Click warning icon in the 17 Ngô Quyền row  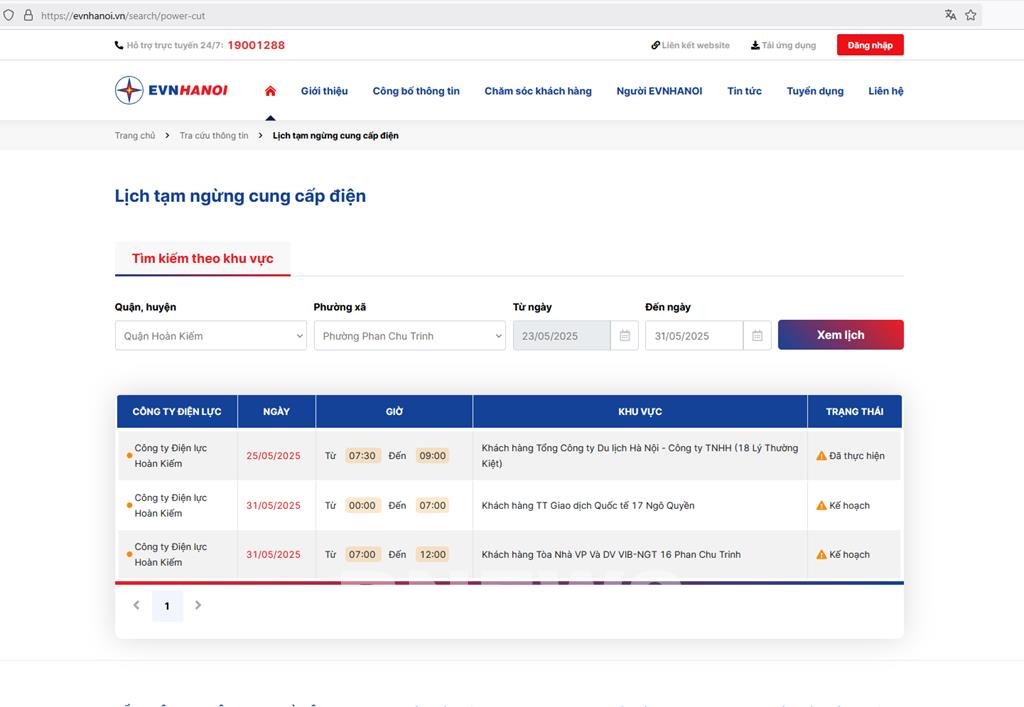822,505
